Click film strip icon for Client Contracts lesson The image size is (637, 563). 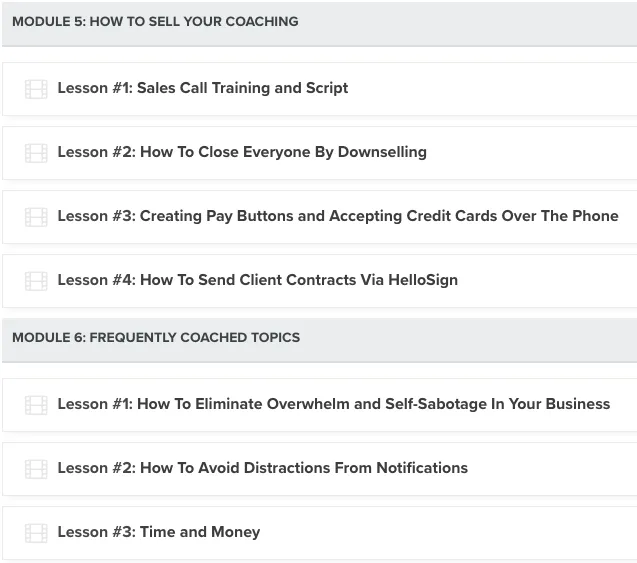tap(36, 281)
